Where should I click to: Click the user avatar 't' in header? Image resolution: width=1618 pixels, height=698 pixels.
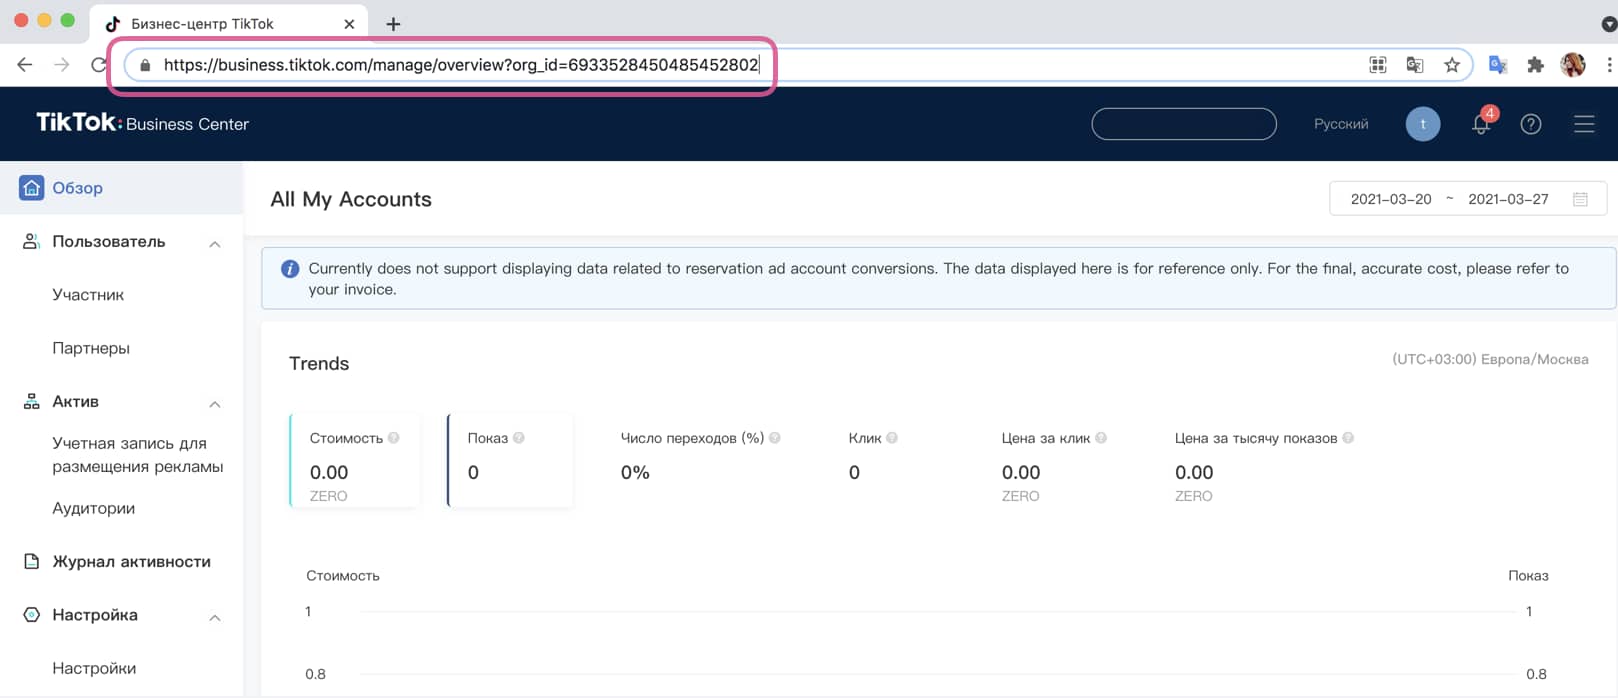pos(1423,124)
